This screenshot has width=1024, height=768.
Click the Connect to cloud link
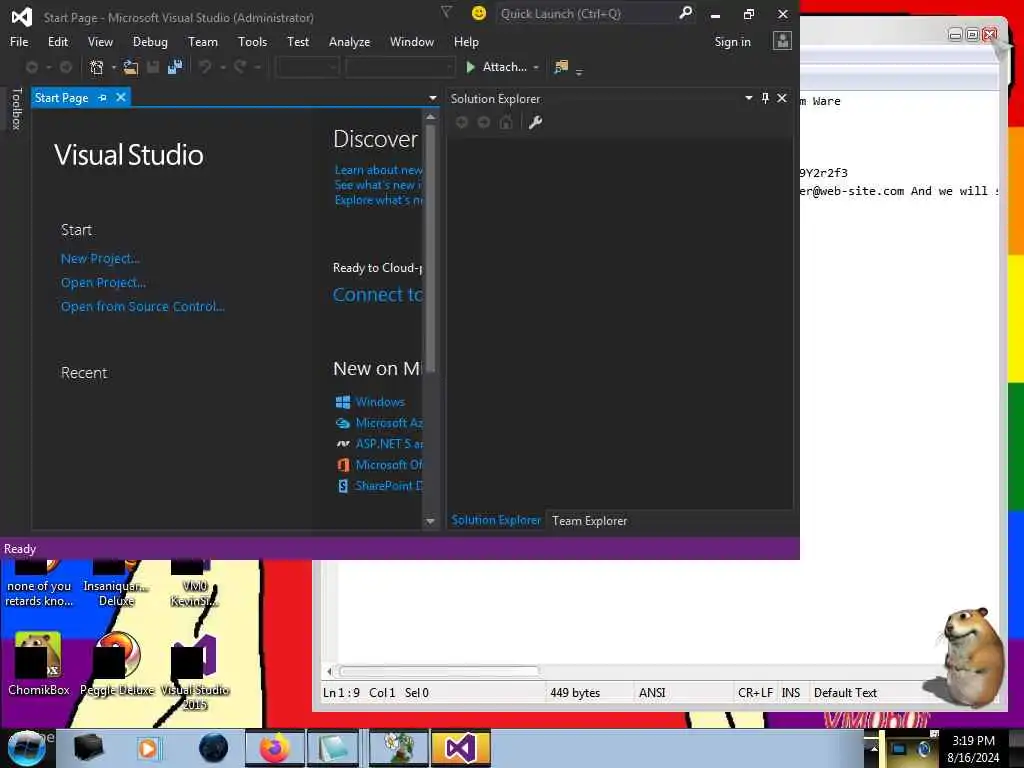point(377,295)
